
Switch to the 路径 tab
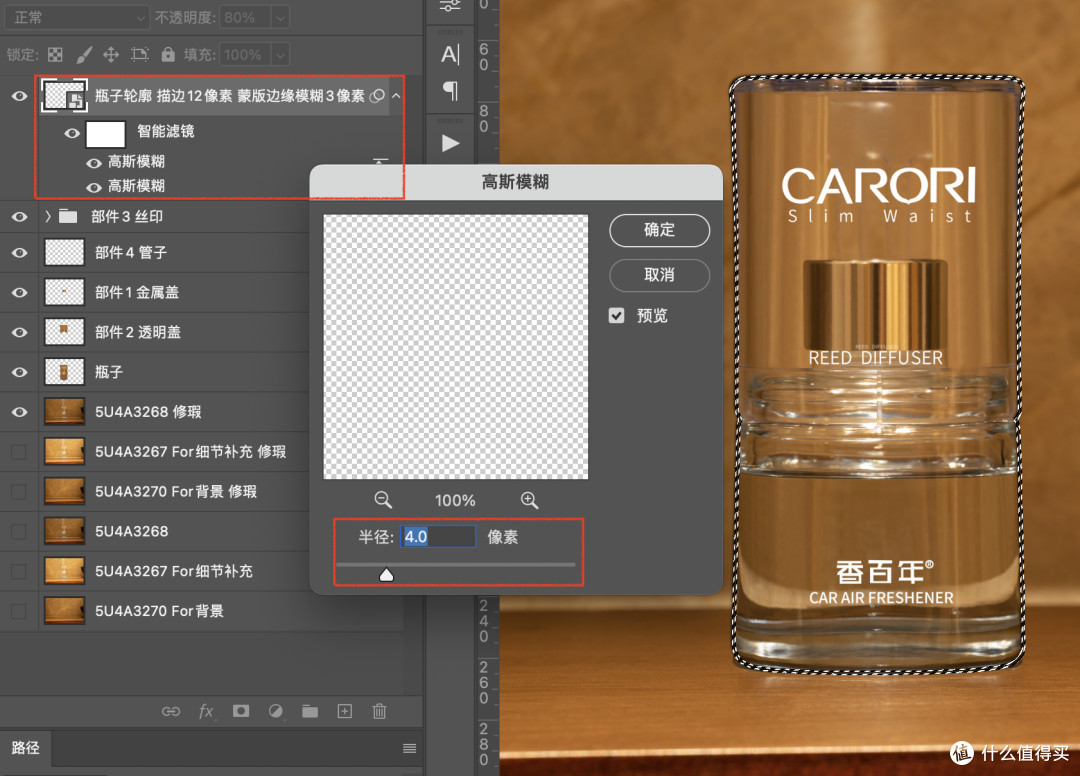click(25, 748)
